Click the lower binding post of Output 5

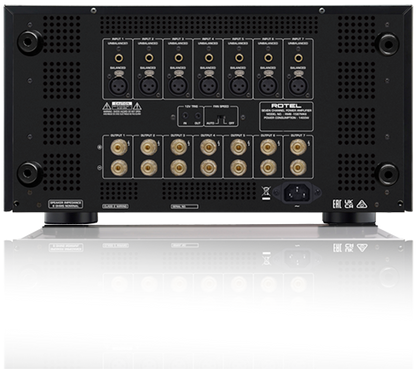coord(239,167)
